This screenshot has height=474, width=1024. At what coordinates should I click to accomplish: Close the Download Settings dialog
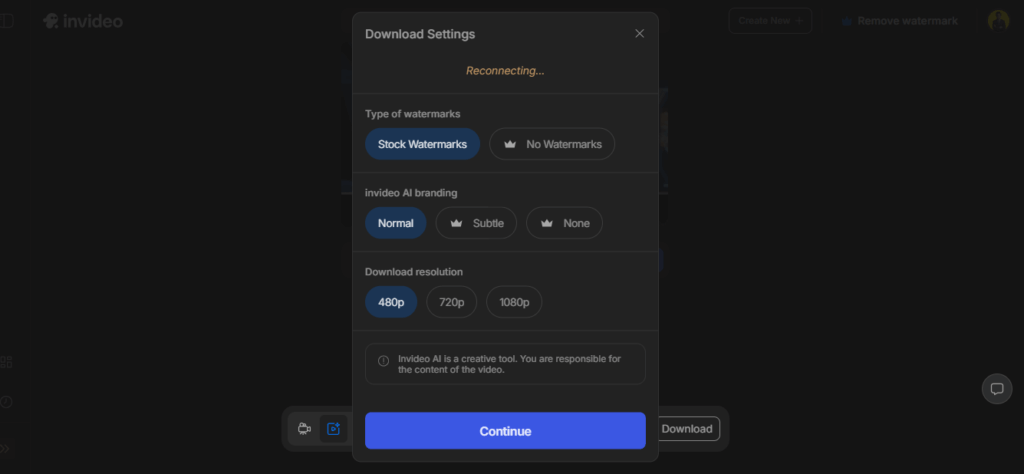click(x=640, y=34)
